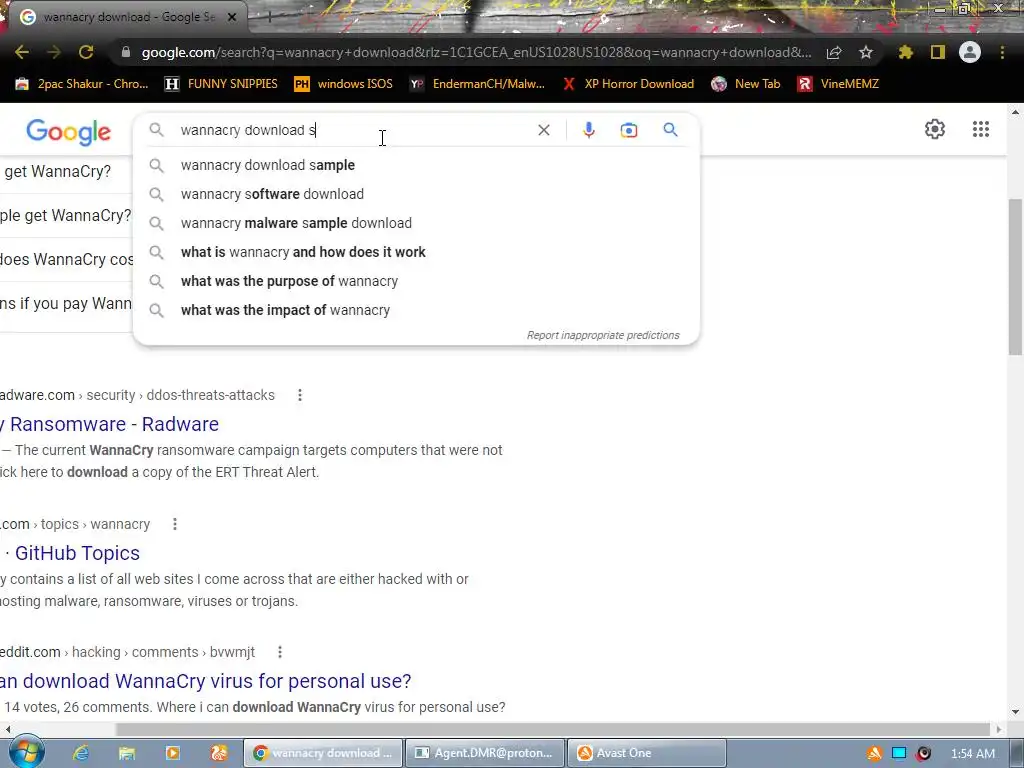1024x768 pixels.
Task: Choose suggestion what was the purpose of wannacry
Action: [x=416, y=281]
